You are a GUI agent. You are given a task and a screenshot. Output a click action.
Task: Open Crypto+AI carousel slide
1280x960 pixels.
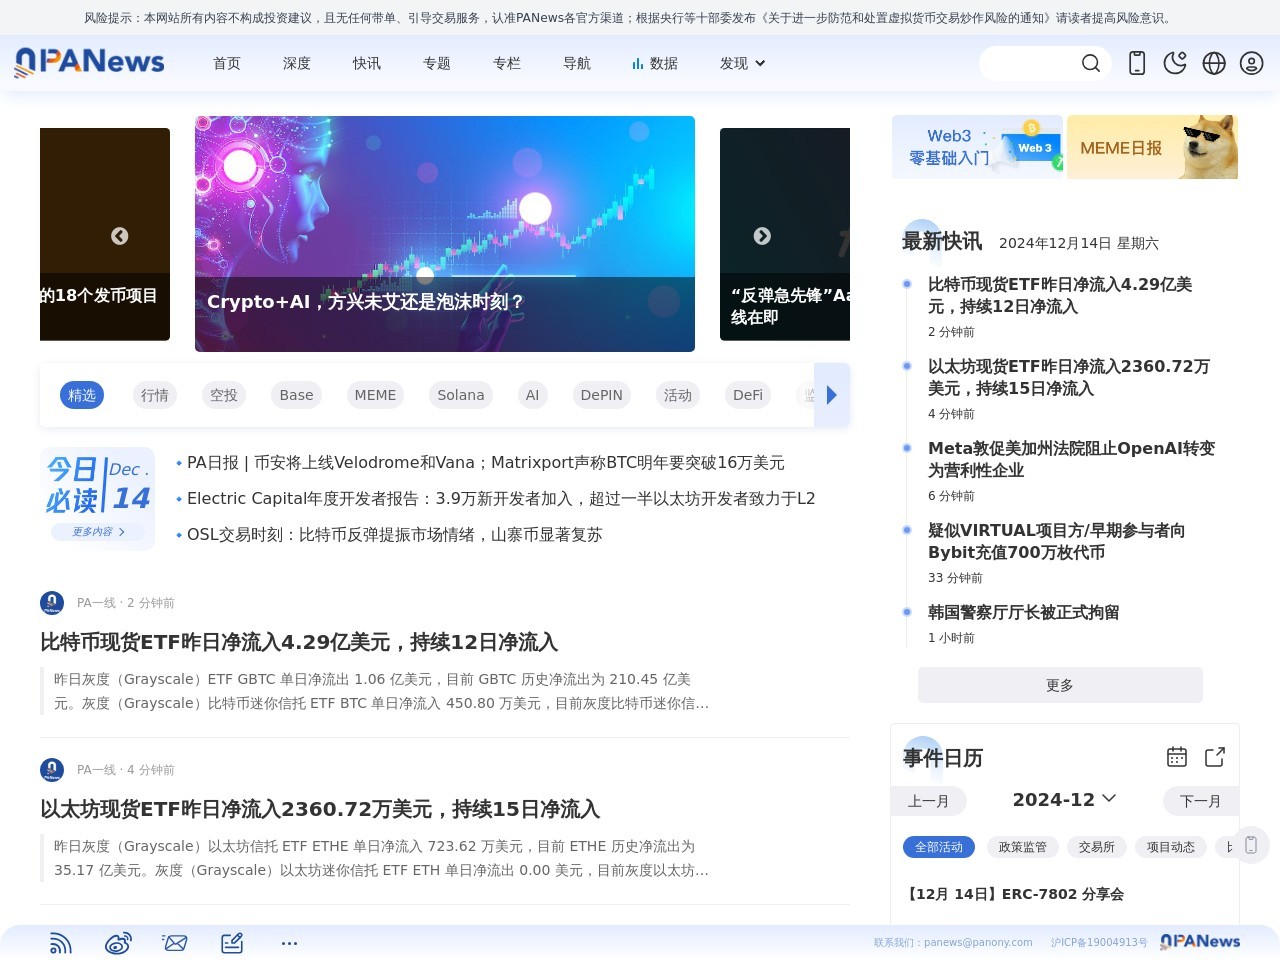click(445, 234)
